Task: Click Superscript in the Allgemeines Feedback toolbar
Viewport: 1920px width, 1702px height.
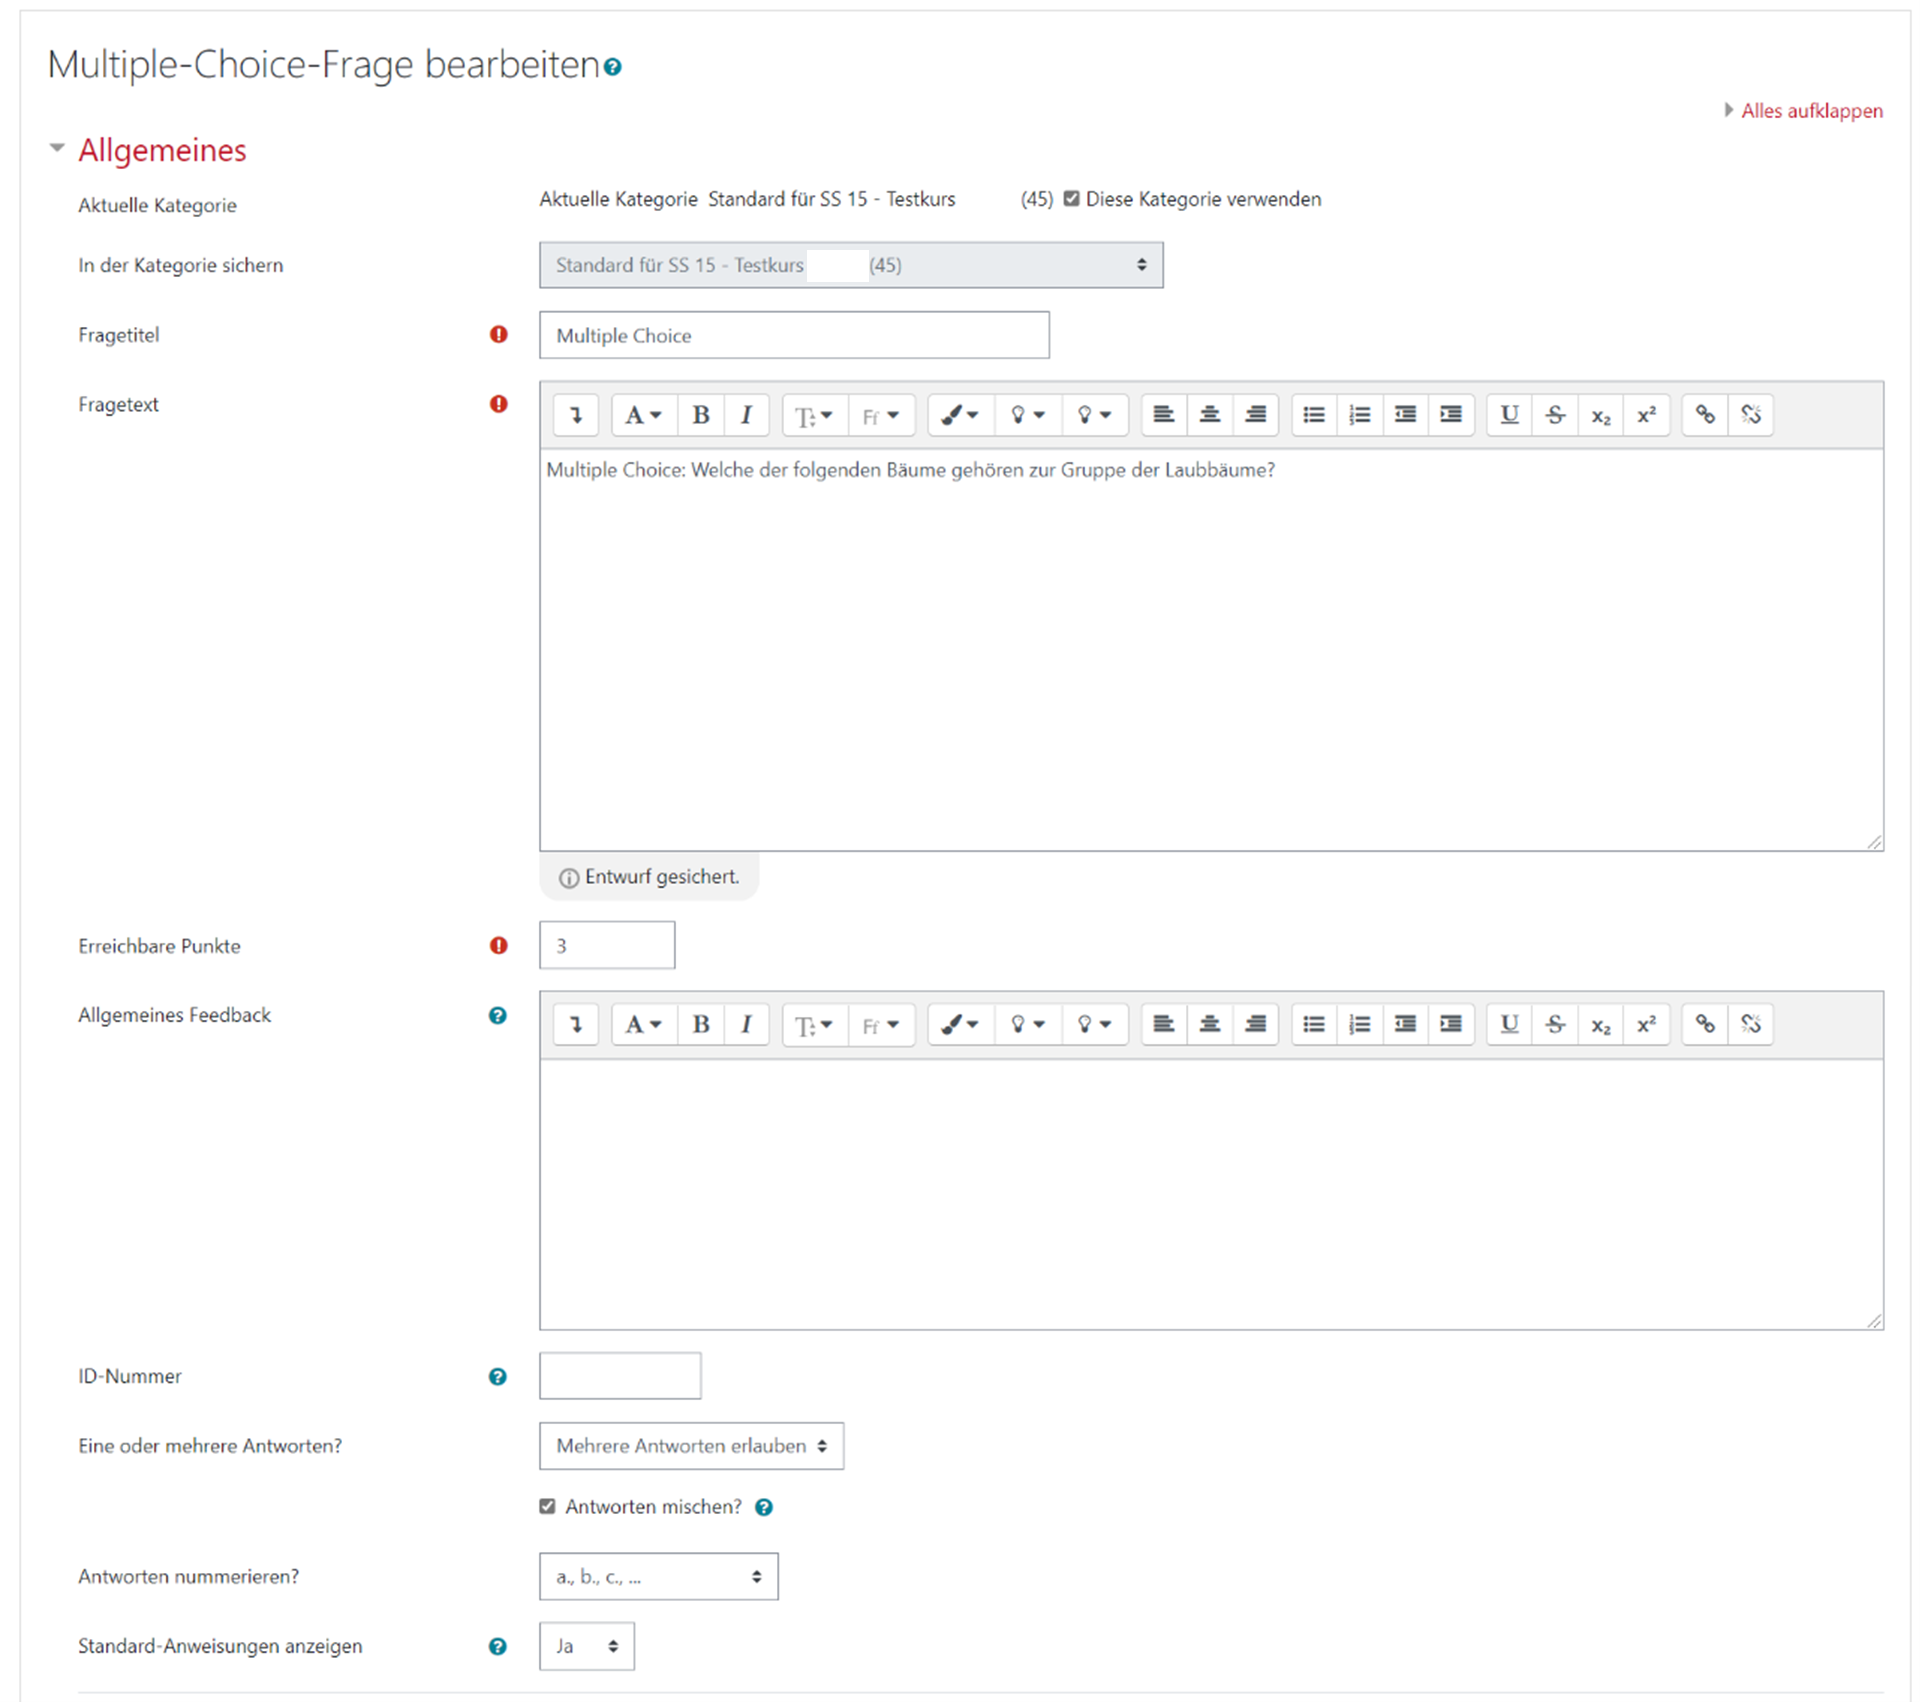Action: pos(1646,1024)
